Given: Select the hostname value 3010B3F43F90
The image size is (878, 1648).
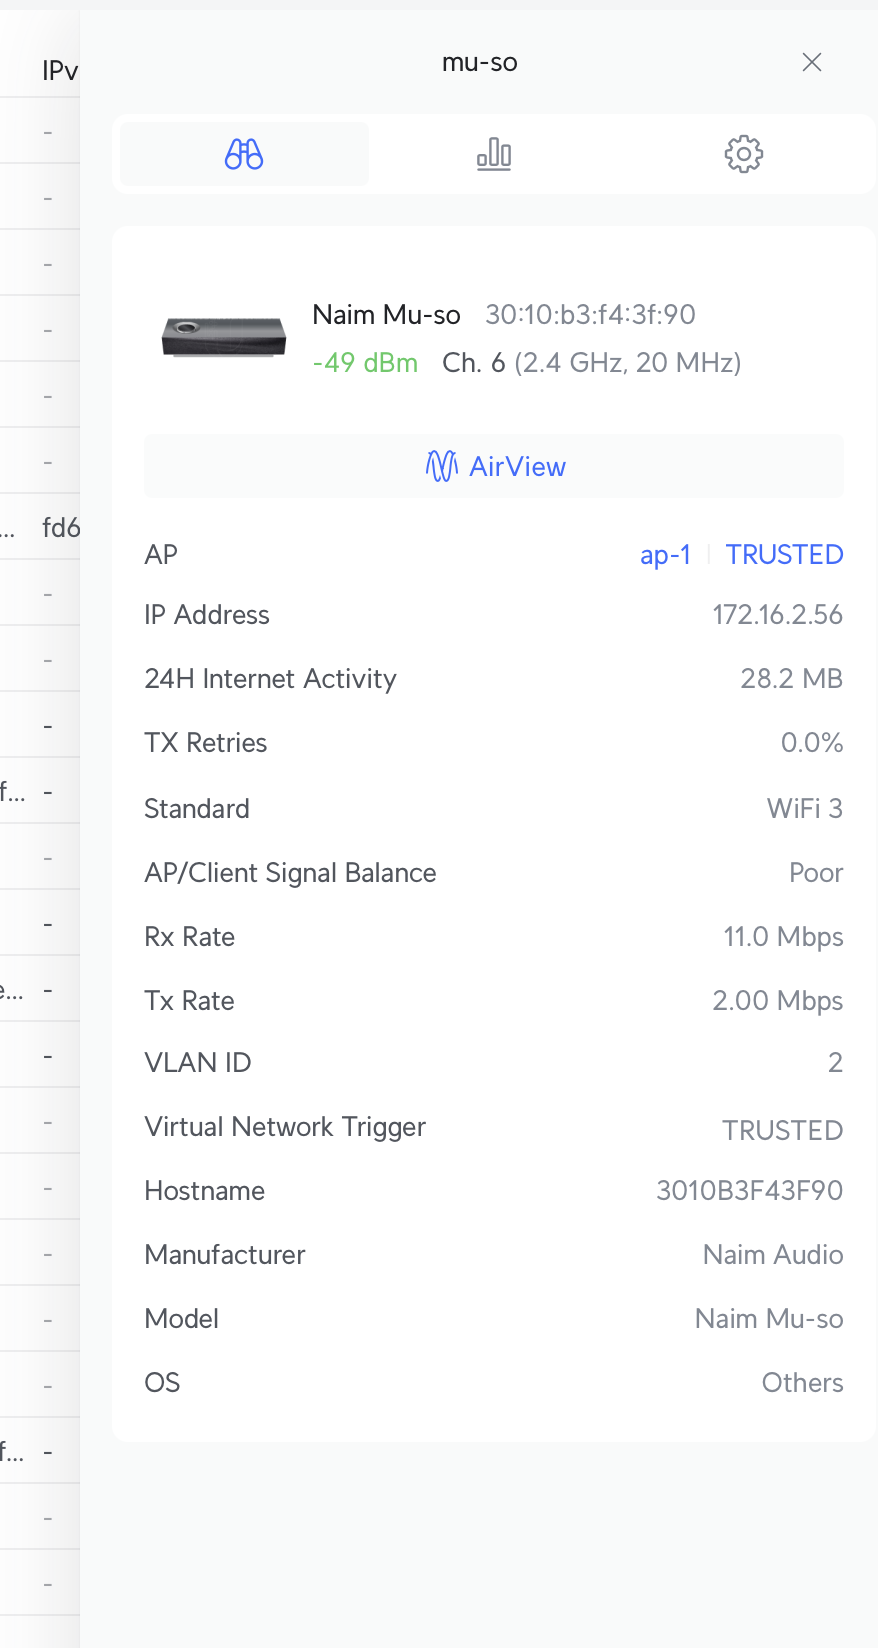Looking at the screenshot, I should 749,1191.
